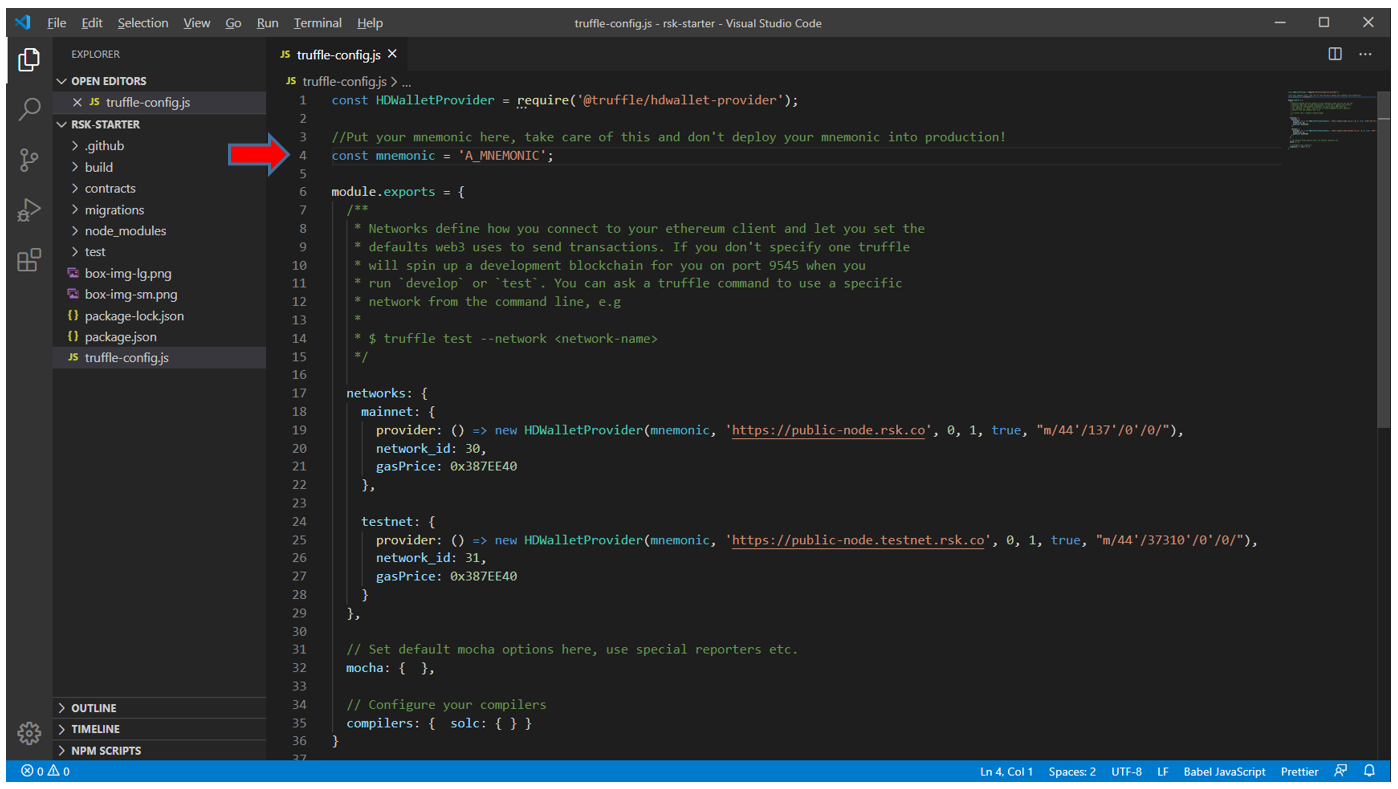Open the Go menu
Image resolution: width=1398 pixels, height=789 pixels.
(233, 23)
